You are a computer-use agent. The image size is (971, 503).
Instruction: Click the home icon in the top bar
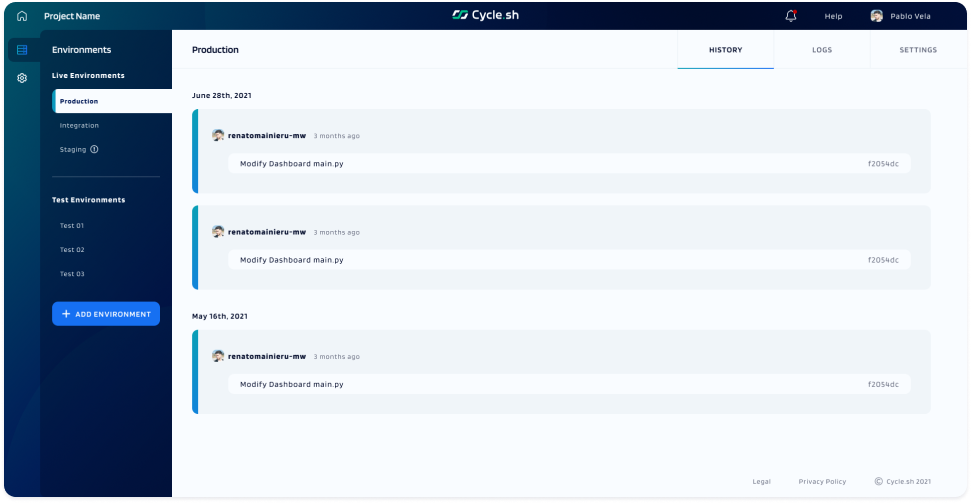tap(22, 16)
